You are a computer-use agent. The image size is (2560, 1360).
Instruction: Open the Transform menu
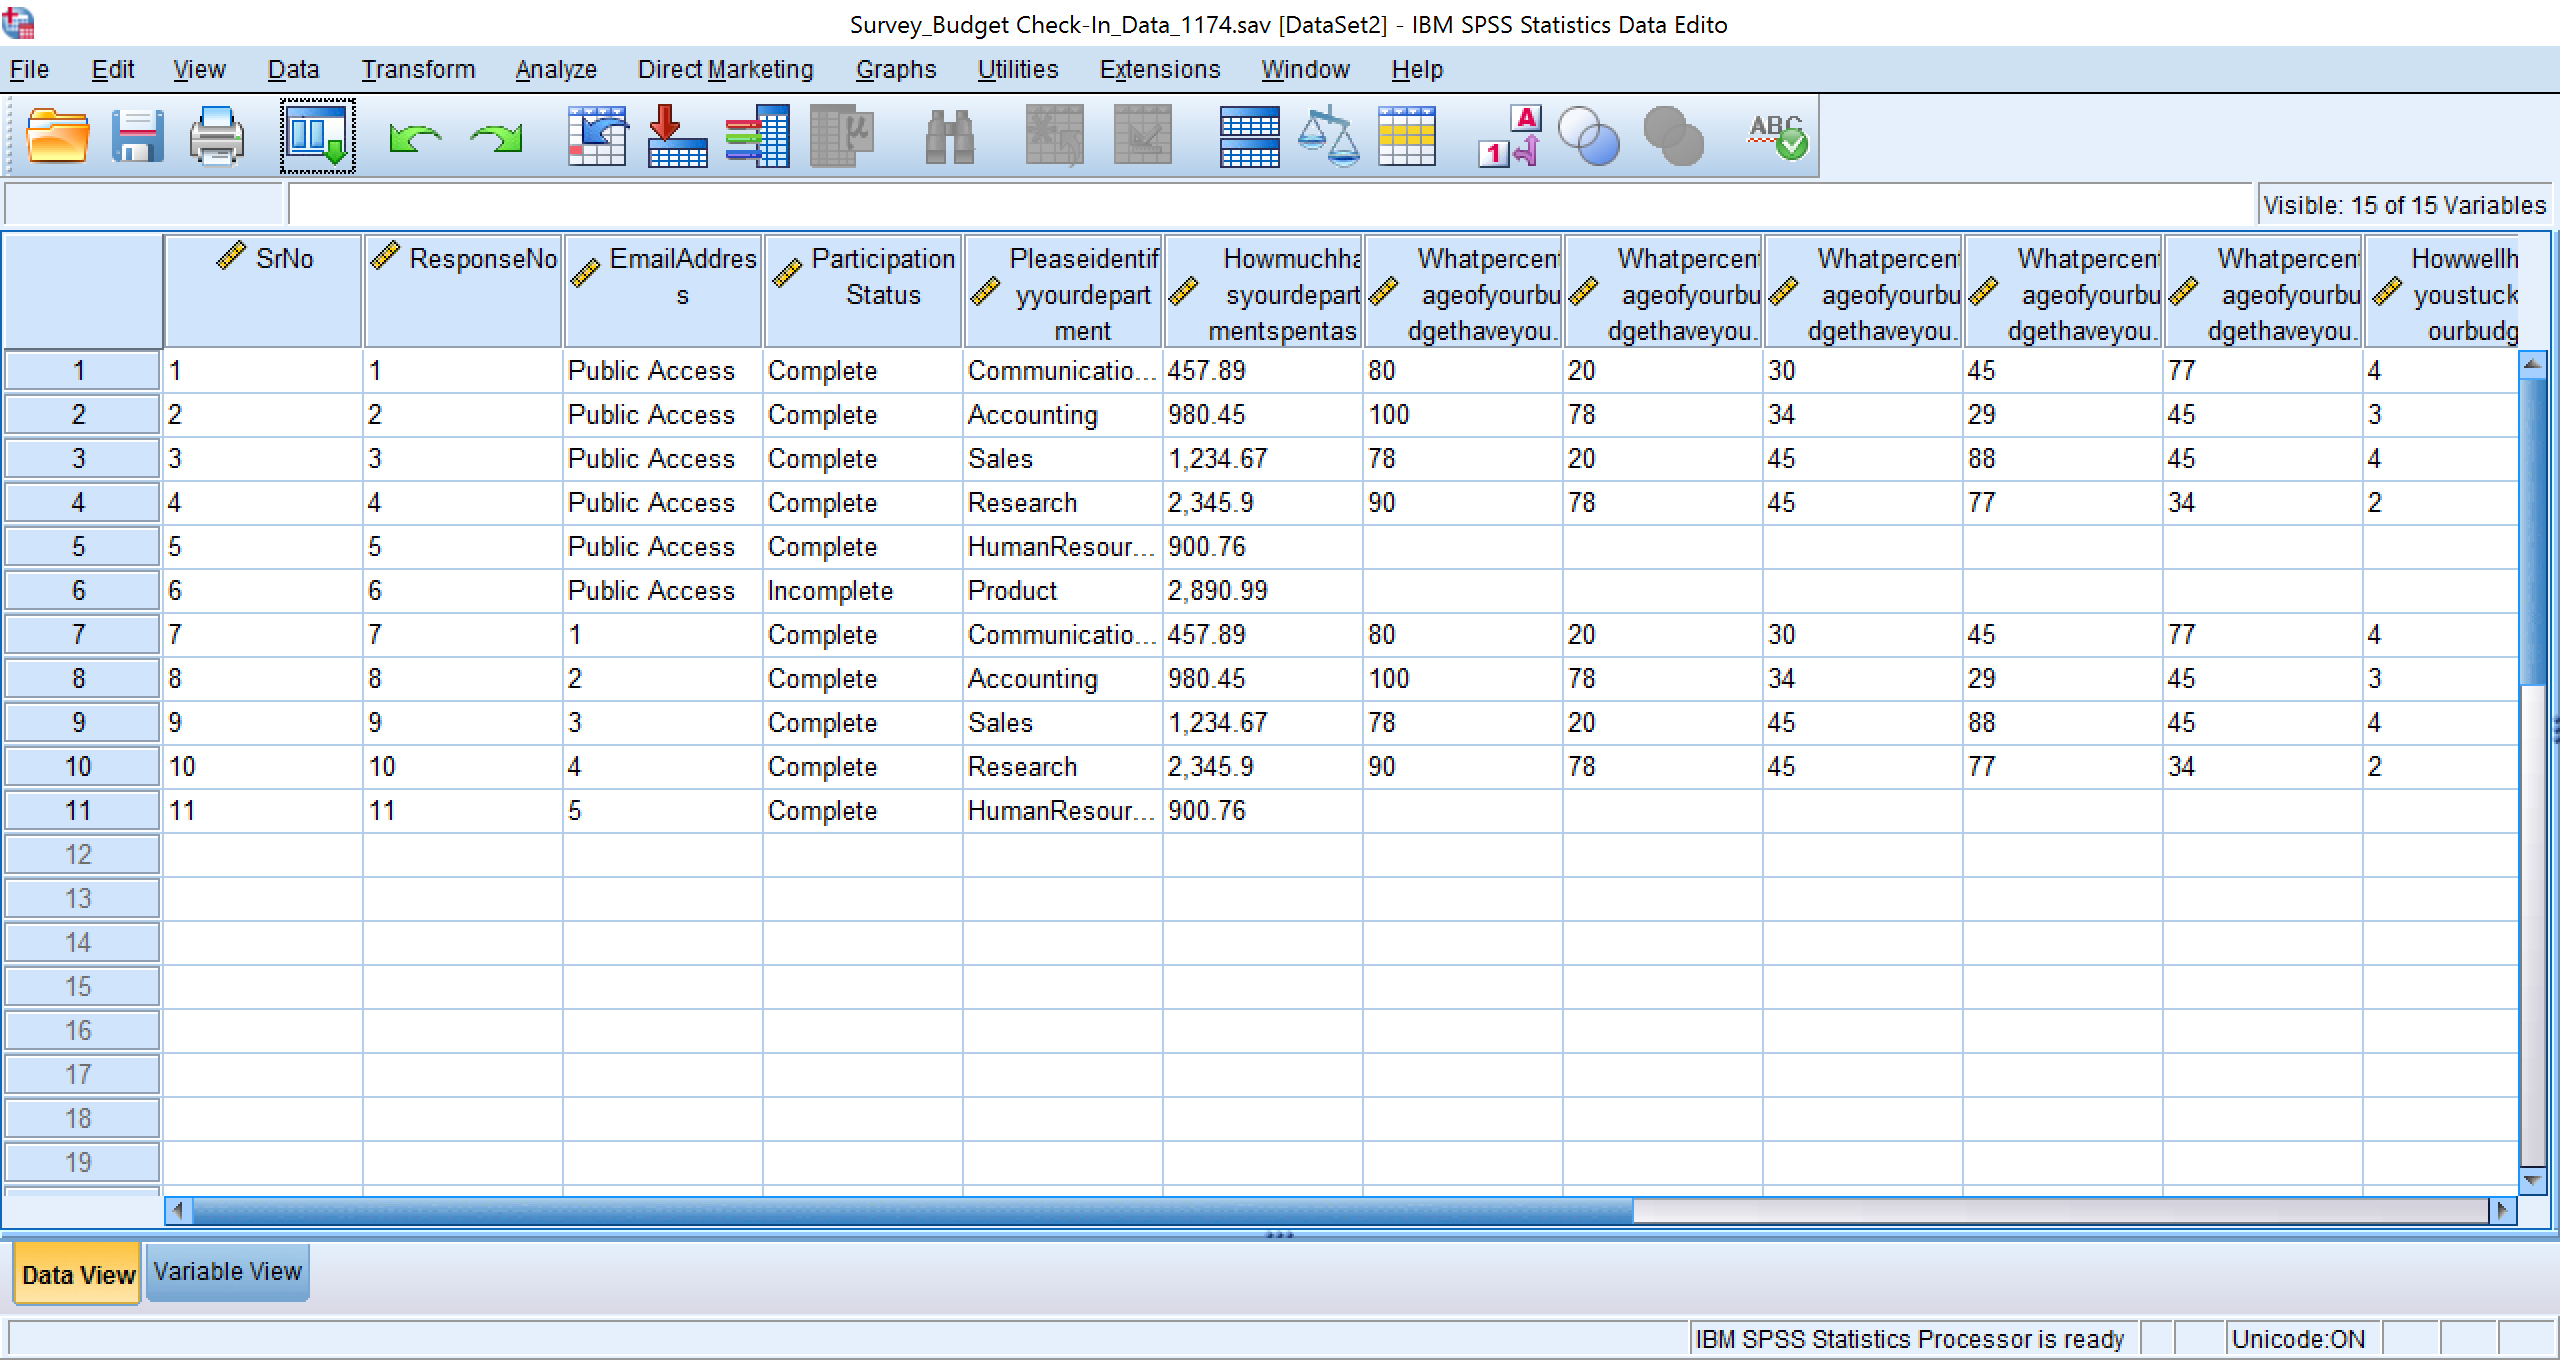[418, 70]
